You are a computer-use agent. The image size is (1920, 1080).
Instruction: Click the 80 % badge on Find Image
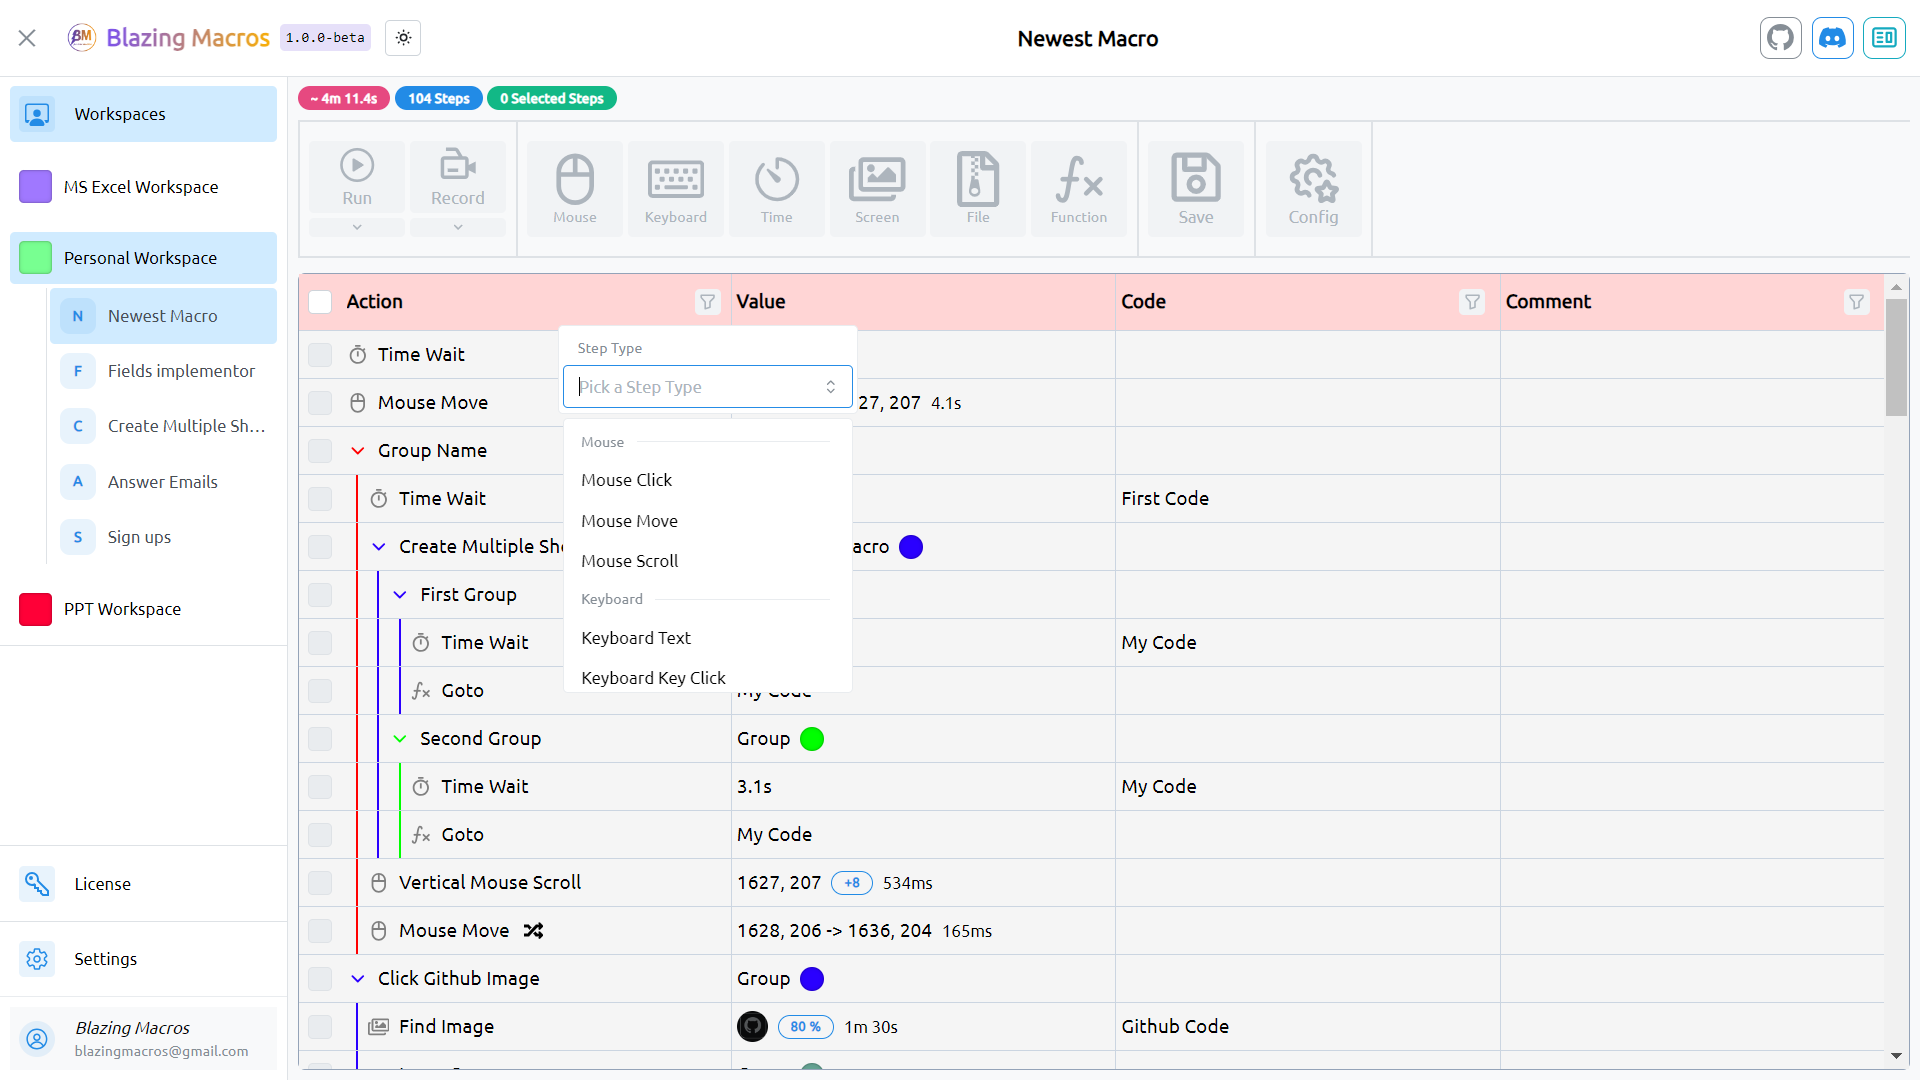tap(805, 1027)
